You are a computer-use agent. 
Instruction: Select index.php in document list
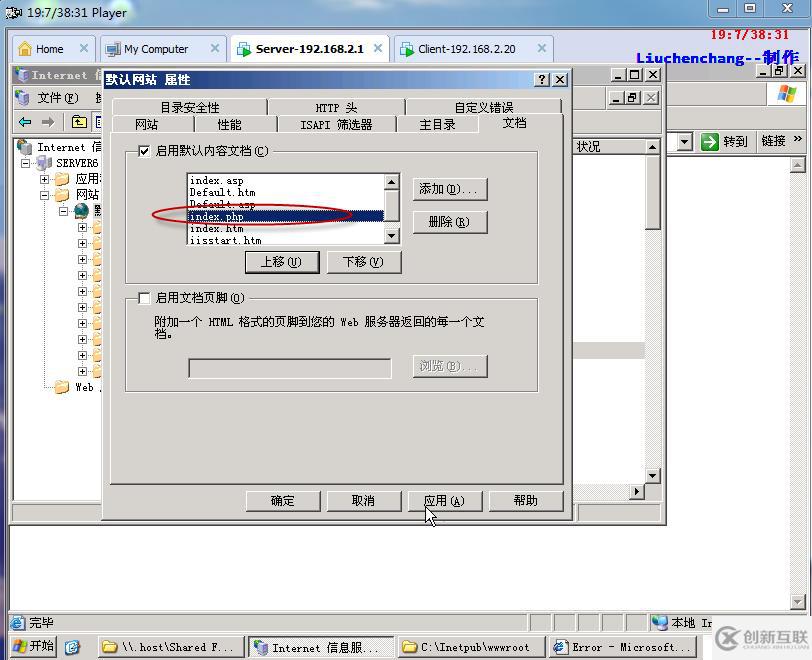click(286, 217)
